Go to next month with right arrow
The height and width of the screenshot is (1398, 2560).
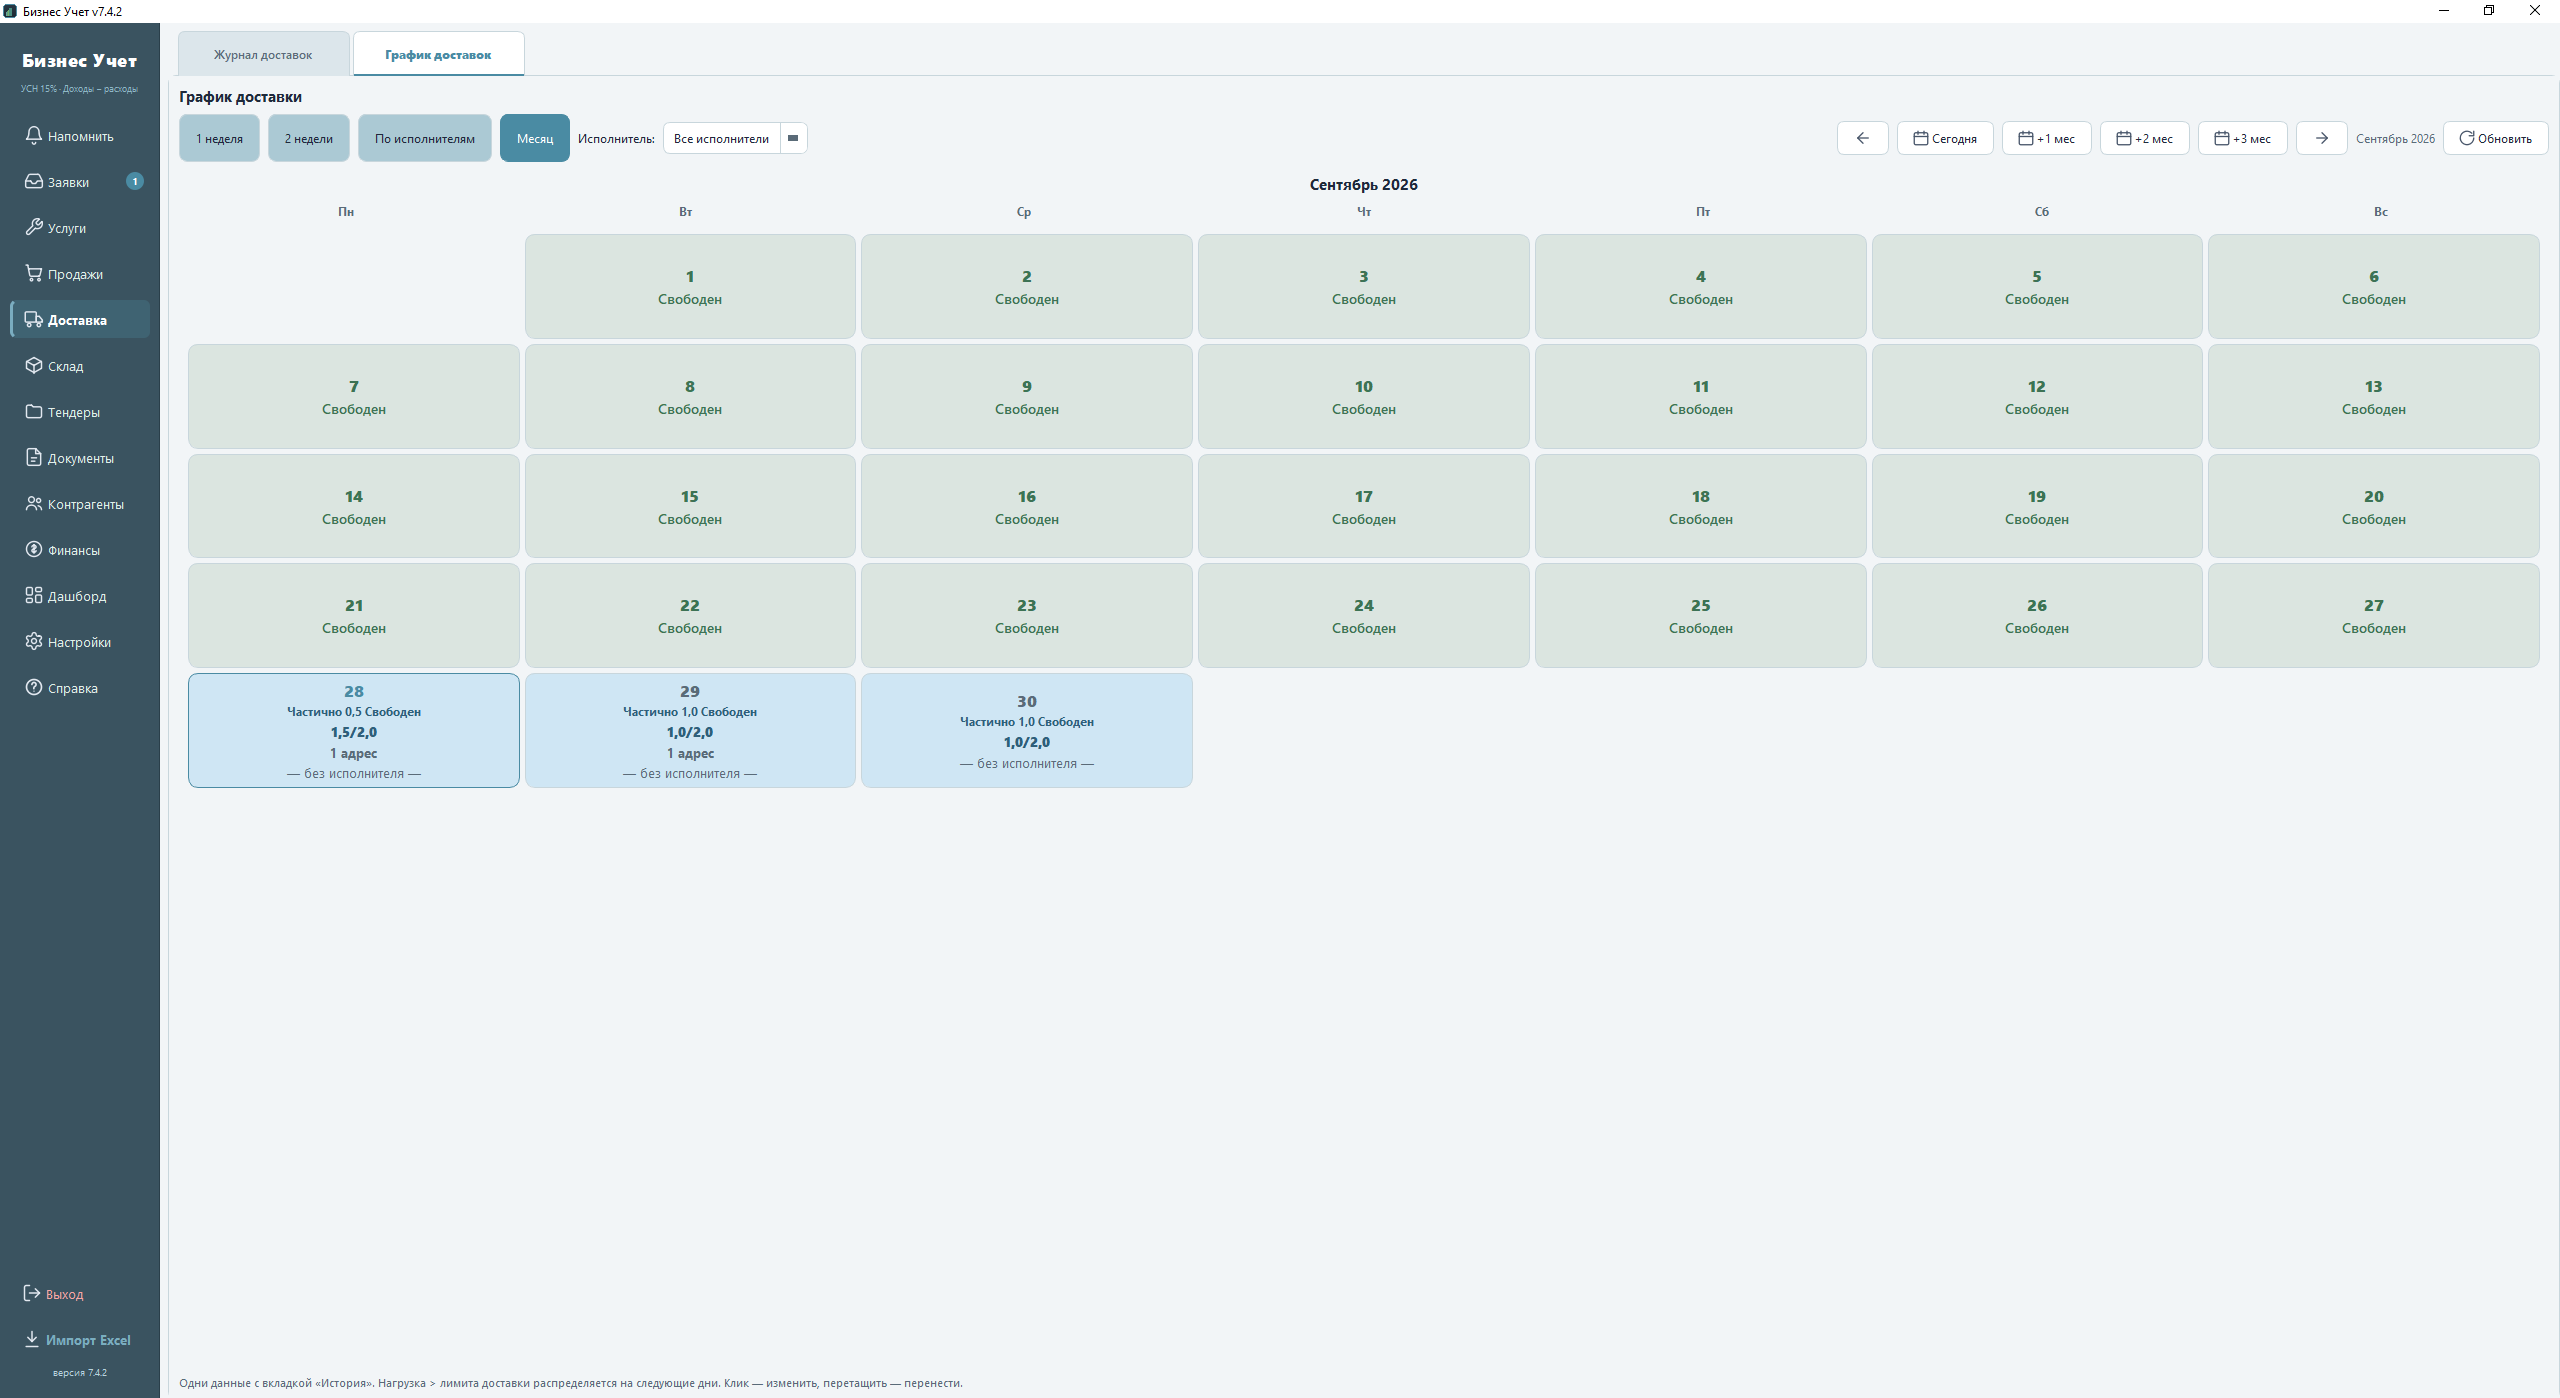(x=2321, y=138)
